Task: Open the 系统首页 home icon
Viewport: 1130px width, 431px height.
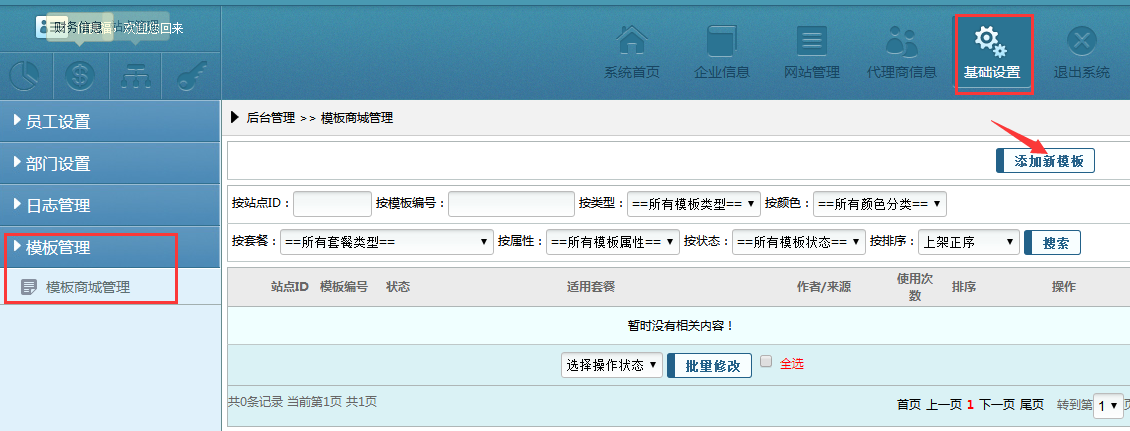Action: pos(631,42)
